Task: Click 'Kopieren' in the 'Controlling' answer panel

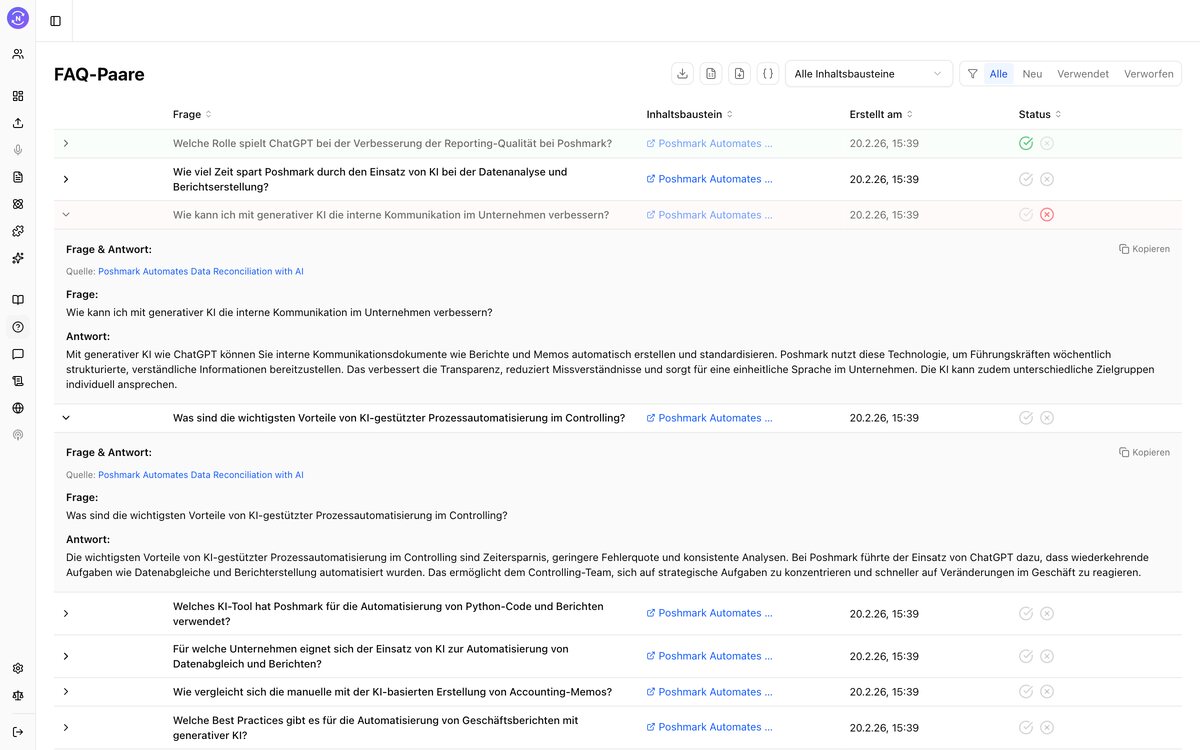Action: [x=1144, y=453]
